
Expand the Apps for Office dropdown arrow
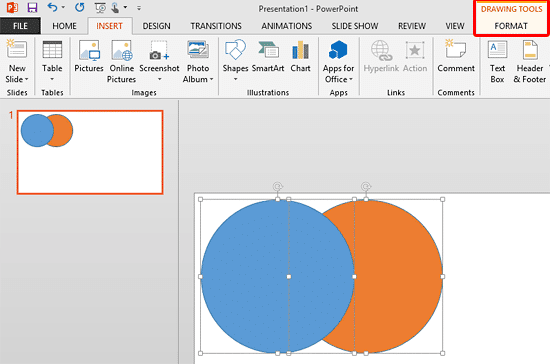tap(351, 80)
